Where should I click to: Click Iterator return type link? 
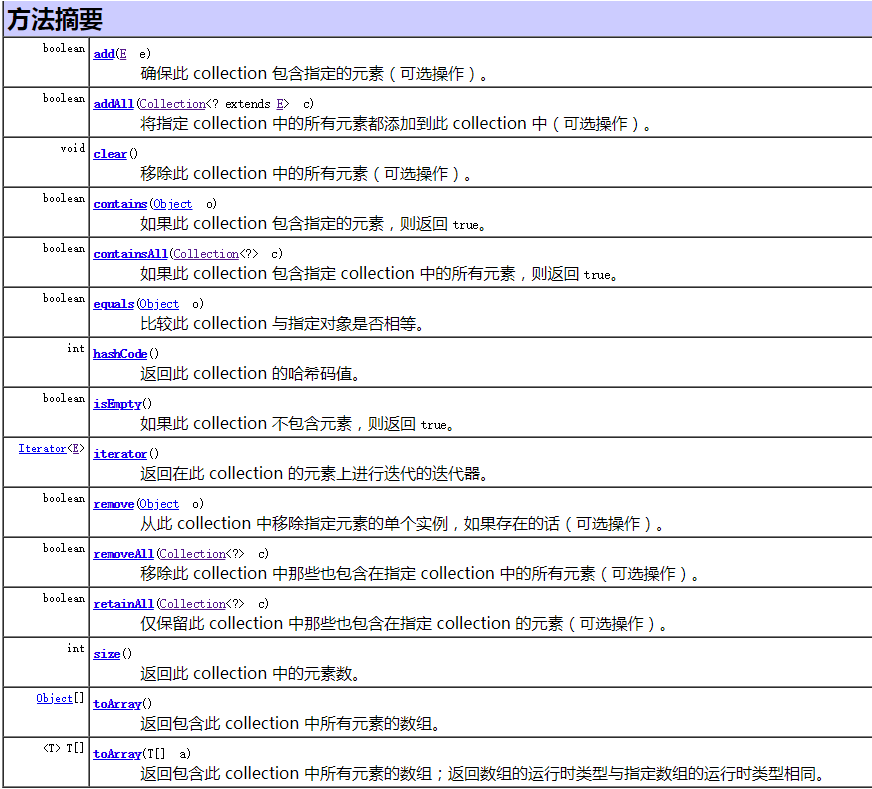click(x=42, y=448)
